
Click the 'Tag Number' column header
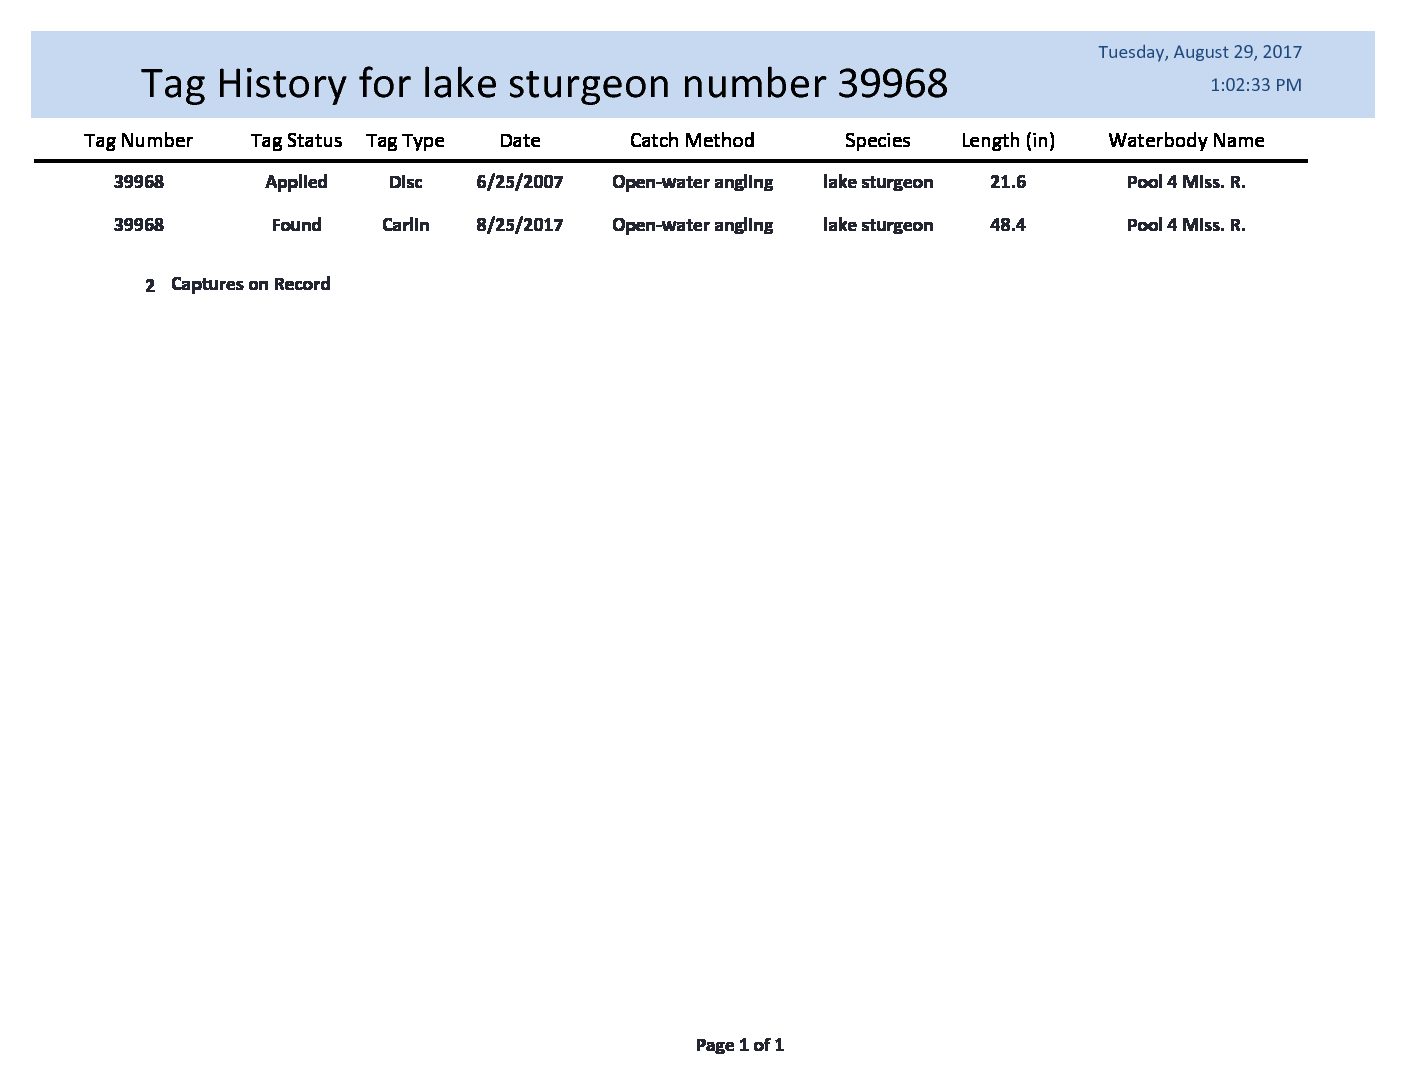[x=138, y=141]
